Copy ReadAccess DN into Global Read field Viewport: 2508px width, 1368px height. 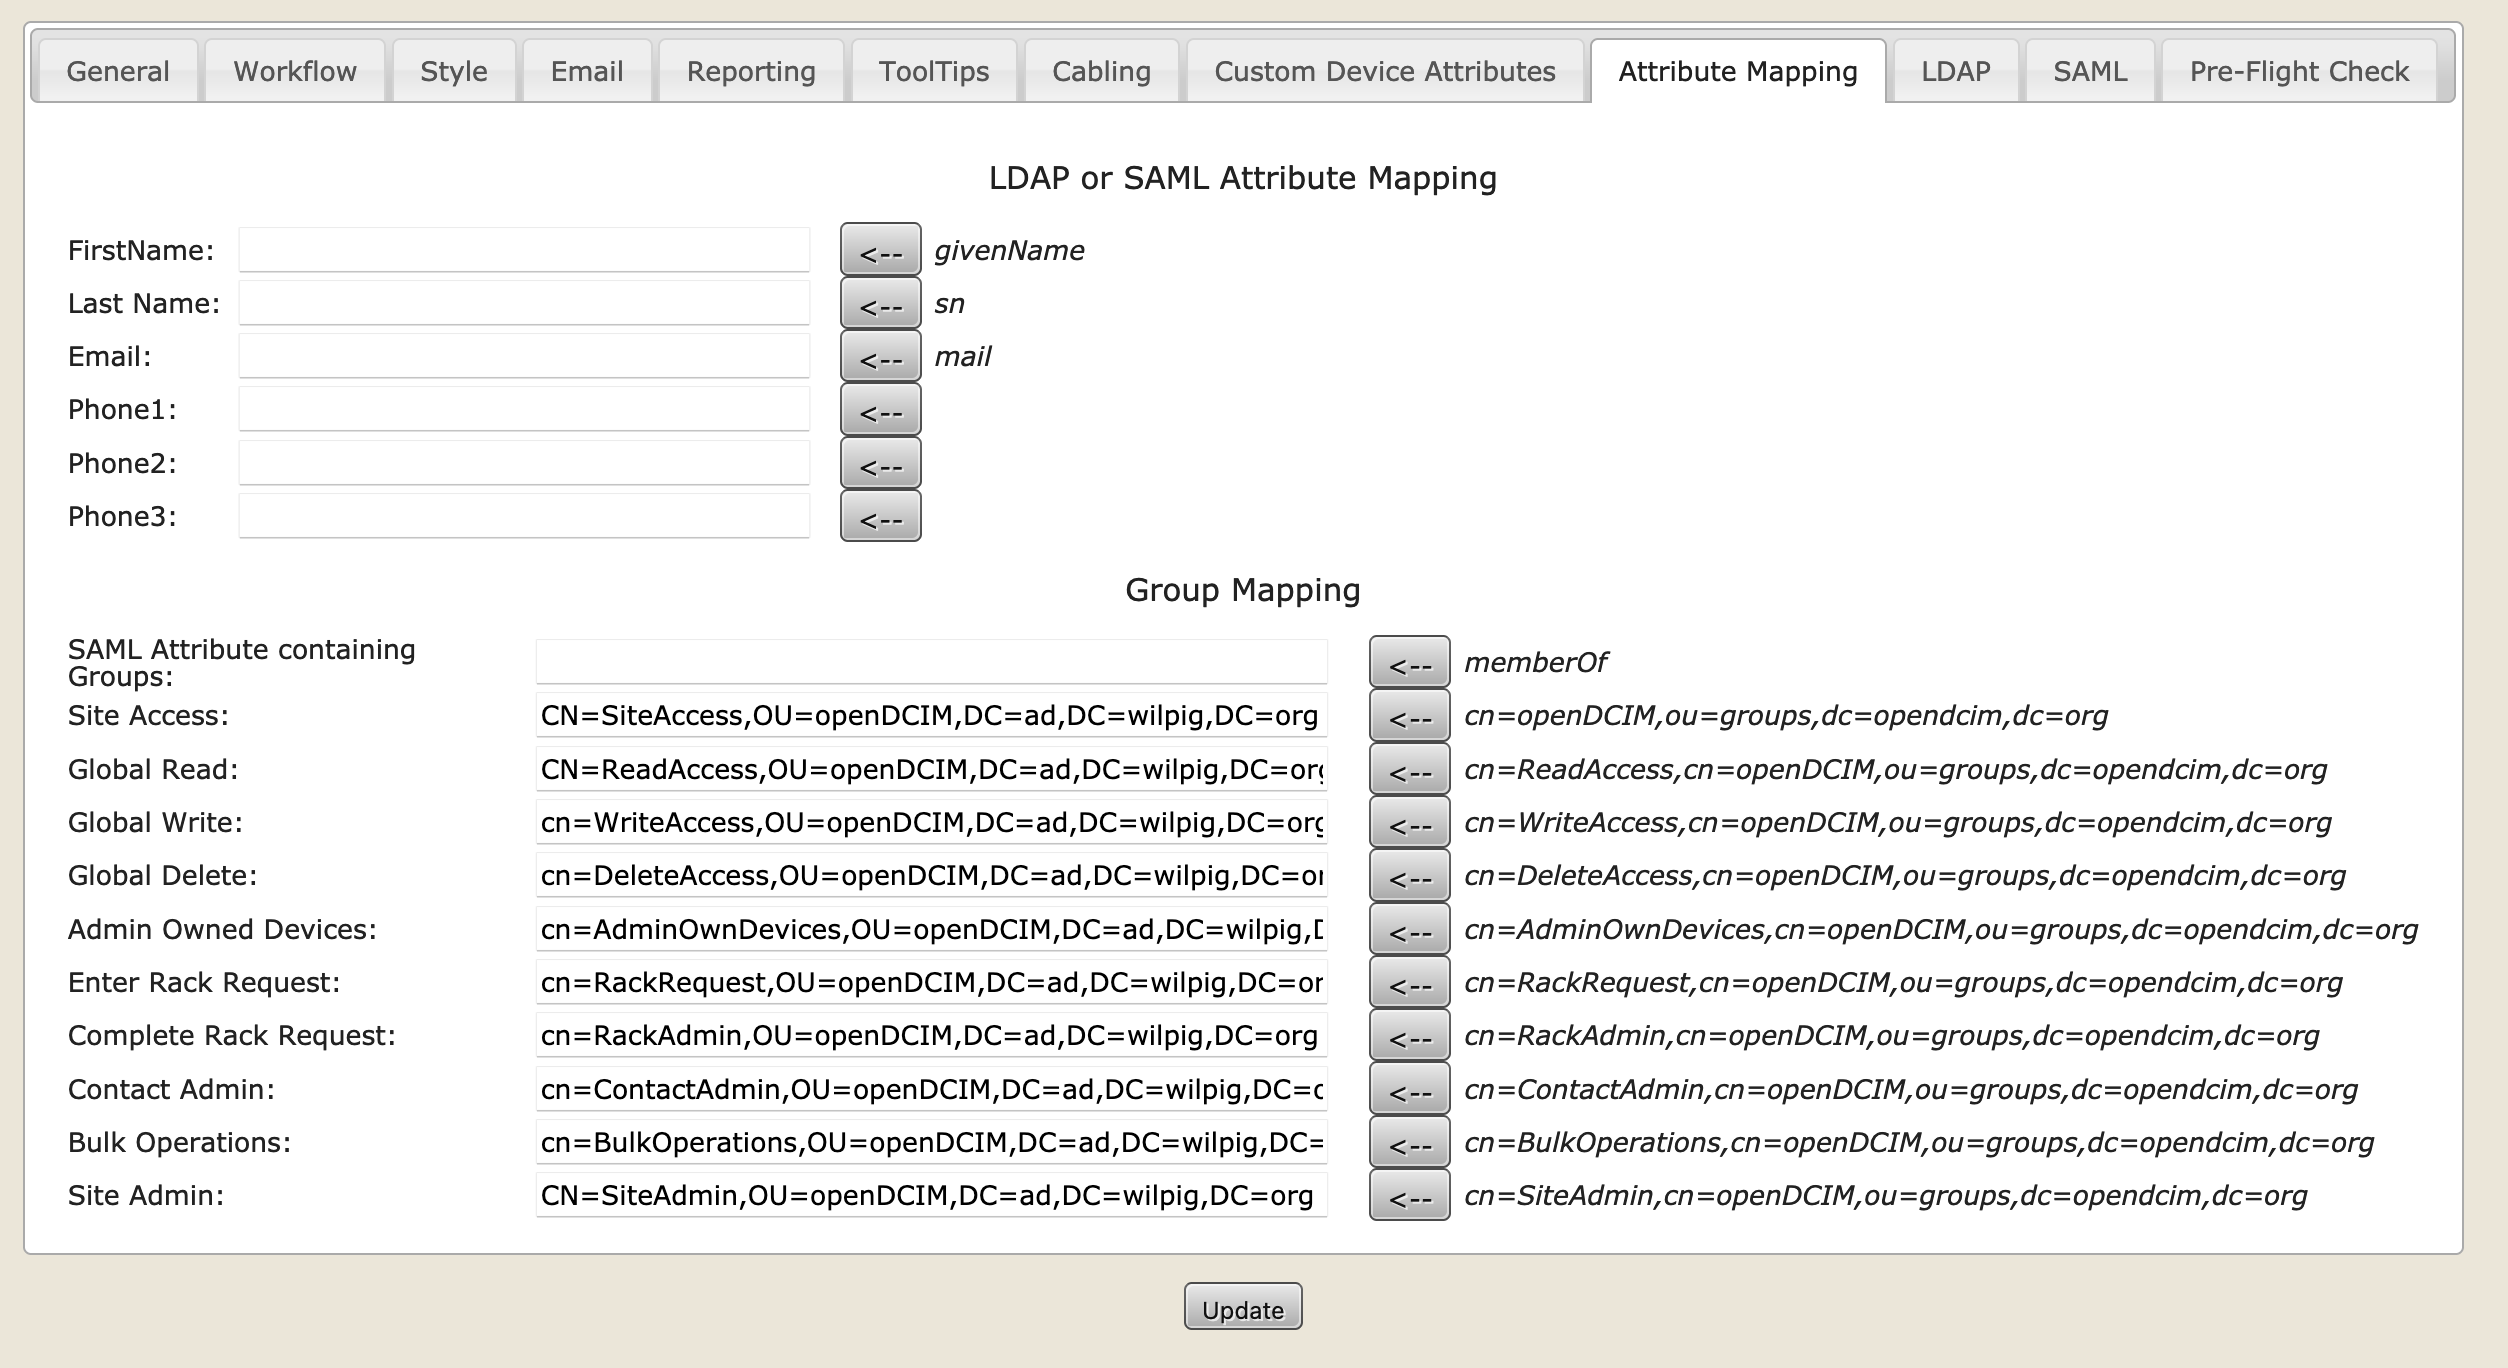(1410, 770)
